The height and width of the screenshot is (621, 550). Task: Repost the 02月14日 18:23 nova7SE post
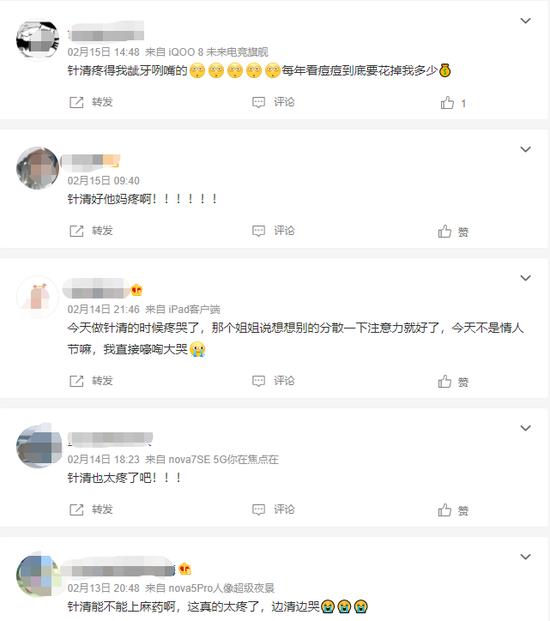click(91, 510)
